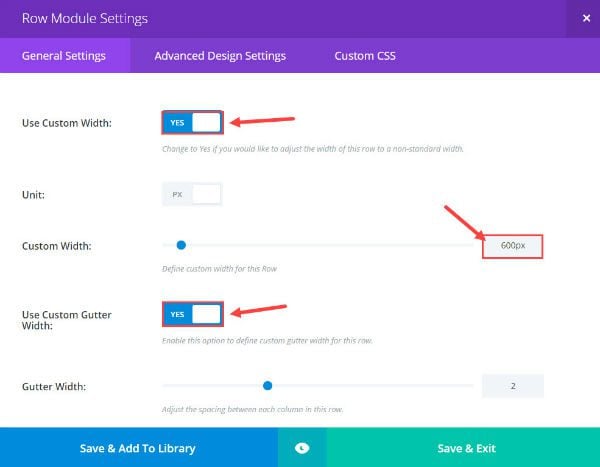Click the Custom Width slider track middle

tap(318, 245)
